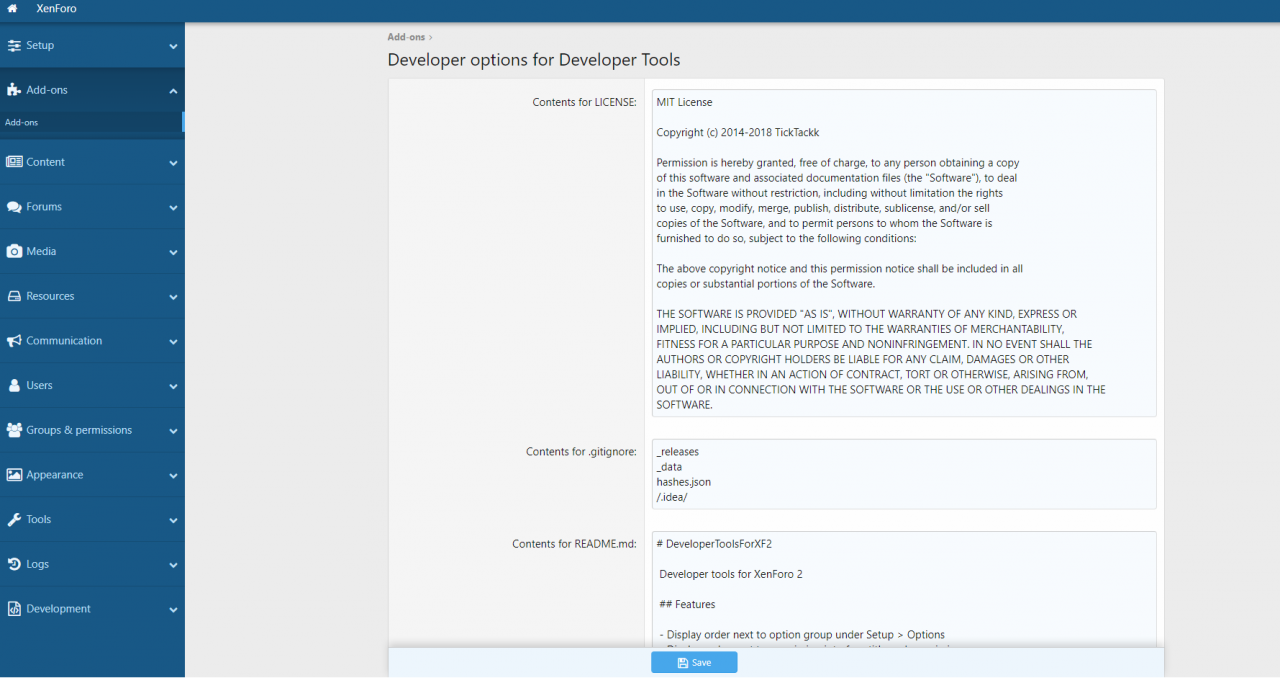Expand the Content section chevron
Screen dimensions: 1280x678
[173, 163]
